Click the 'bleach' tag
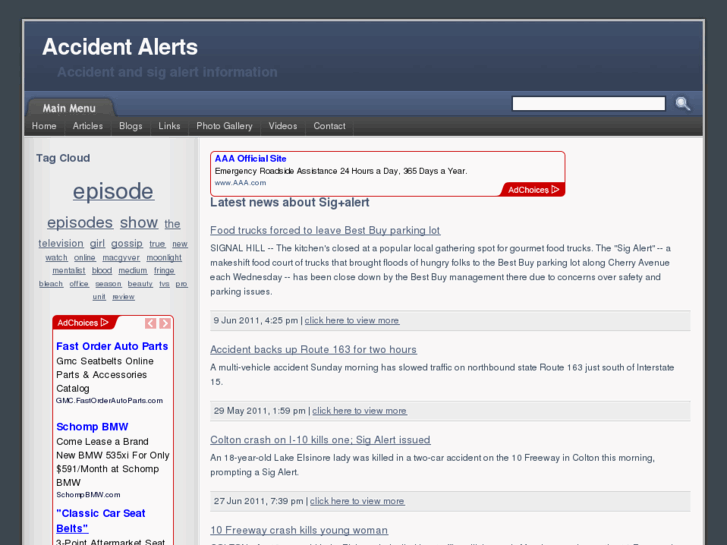 51,284
